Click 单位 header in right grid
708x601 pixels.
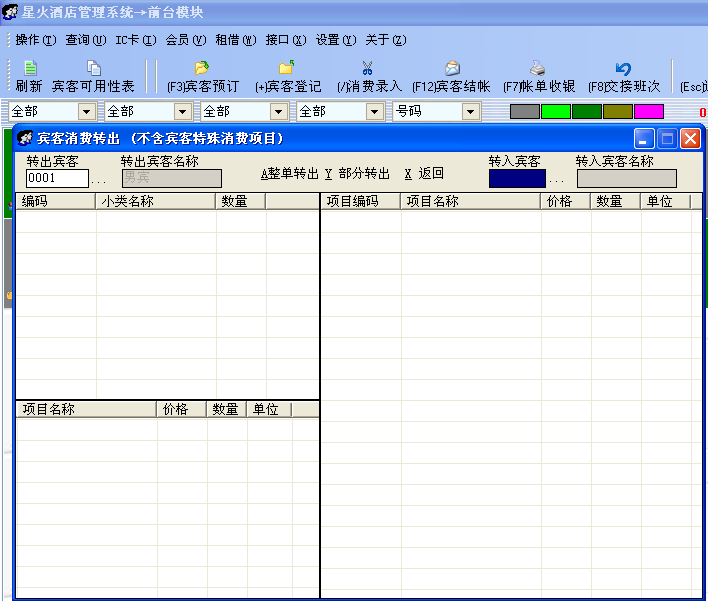tap(666, 201)
